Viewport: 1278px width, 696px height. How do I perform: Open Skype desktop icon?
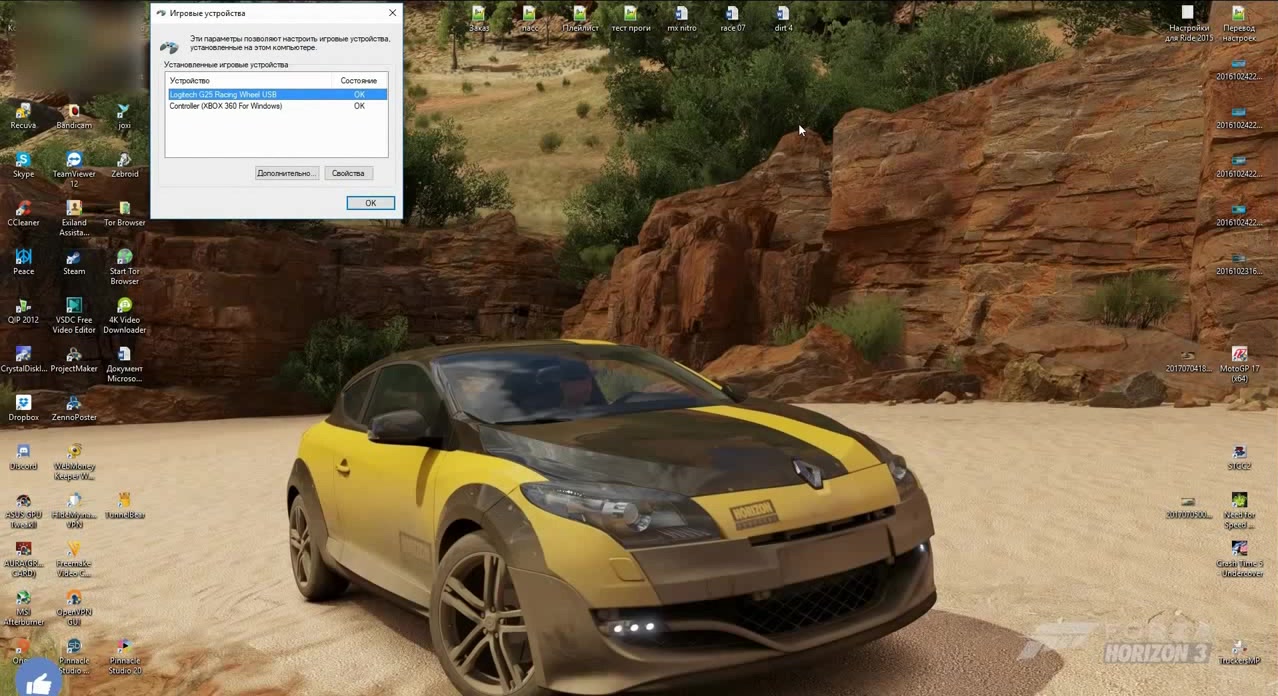point(23,162)
